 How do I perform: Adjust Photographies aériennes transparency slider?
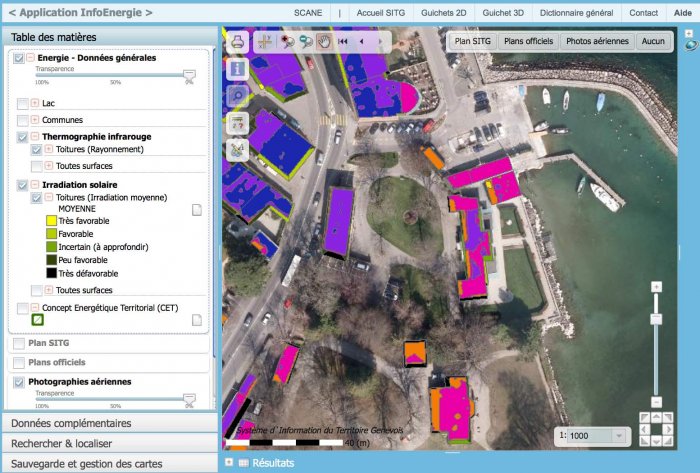click(x=190, y=399)
